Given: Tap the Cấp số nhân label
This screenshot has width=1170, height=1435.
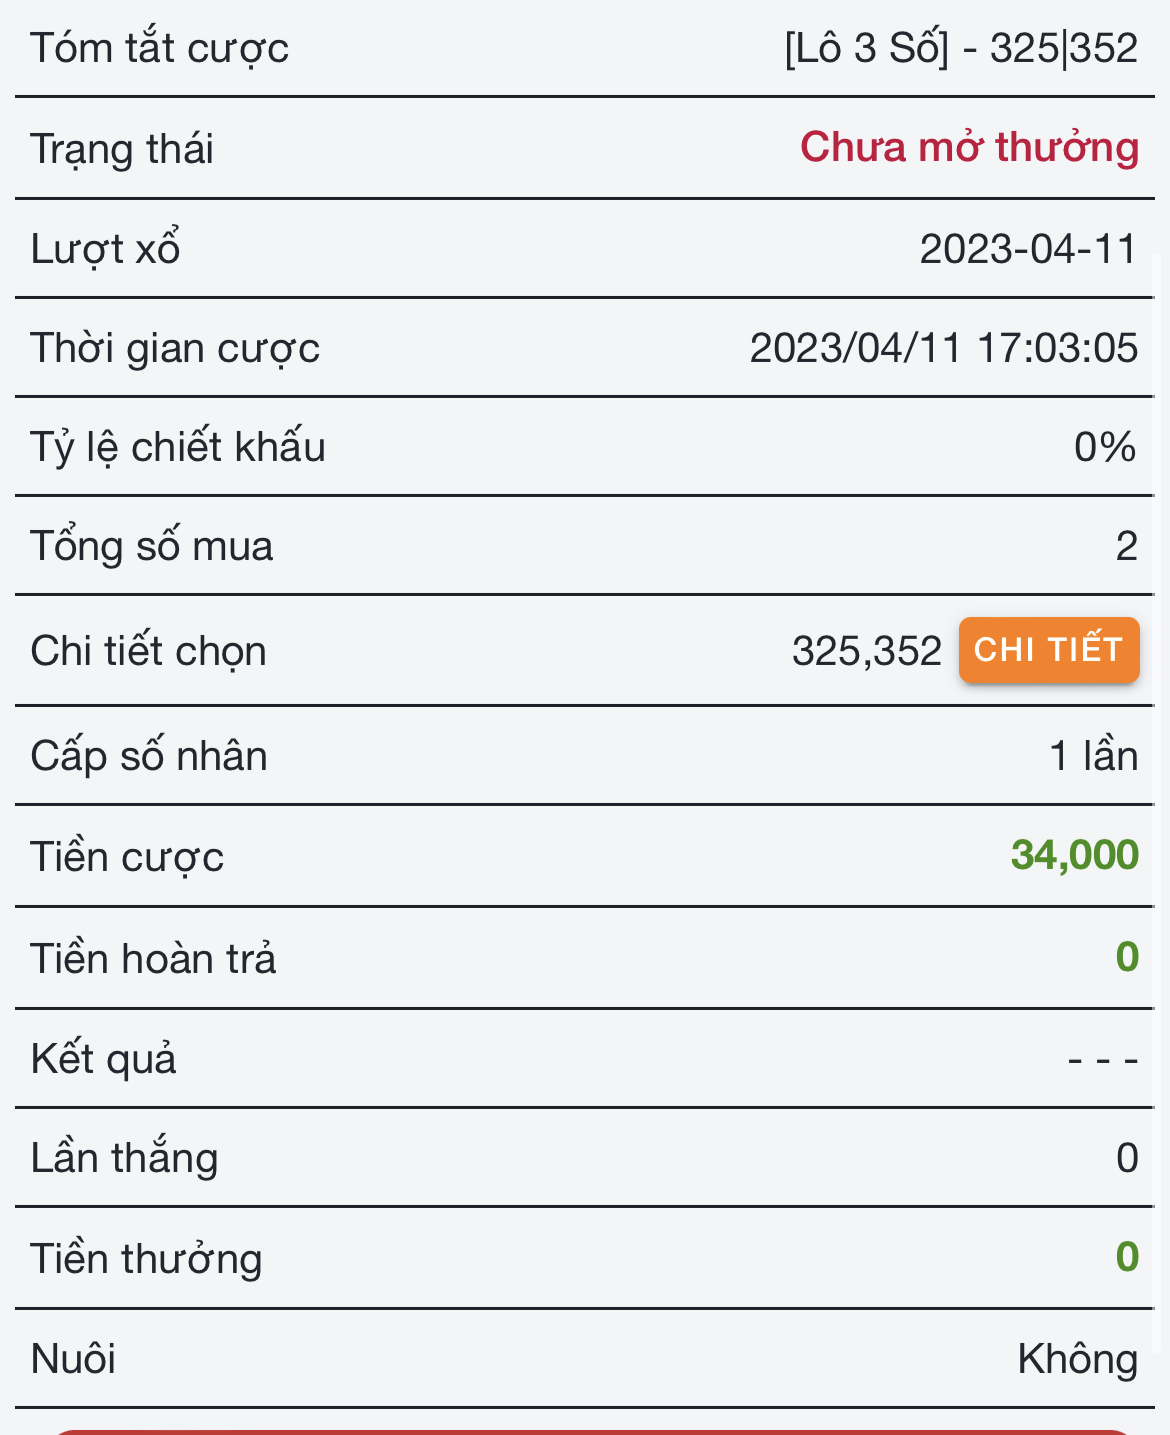Looking at the screenshot, I should click(149, 756).
